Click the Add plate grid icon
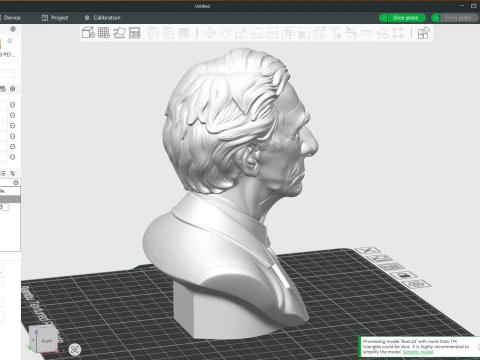The width and height of the screenshot is (480, 360). tap(104, 33)
